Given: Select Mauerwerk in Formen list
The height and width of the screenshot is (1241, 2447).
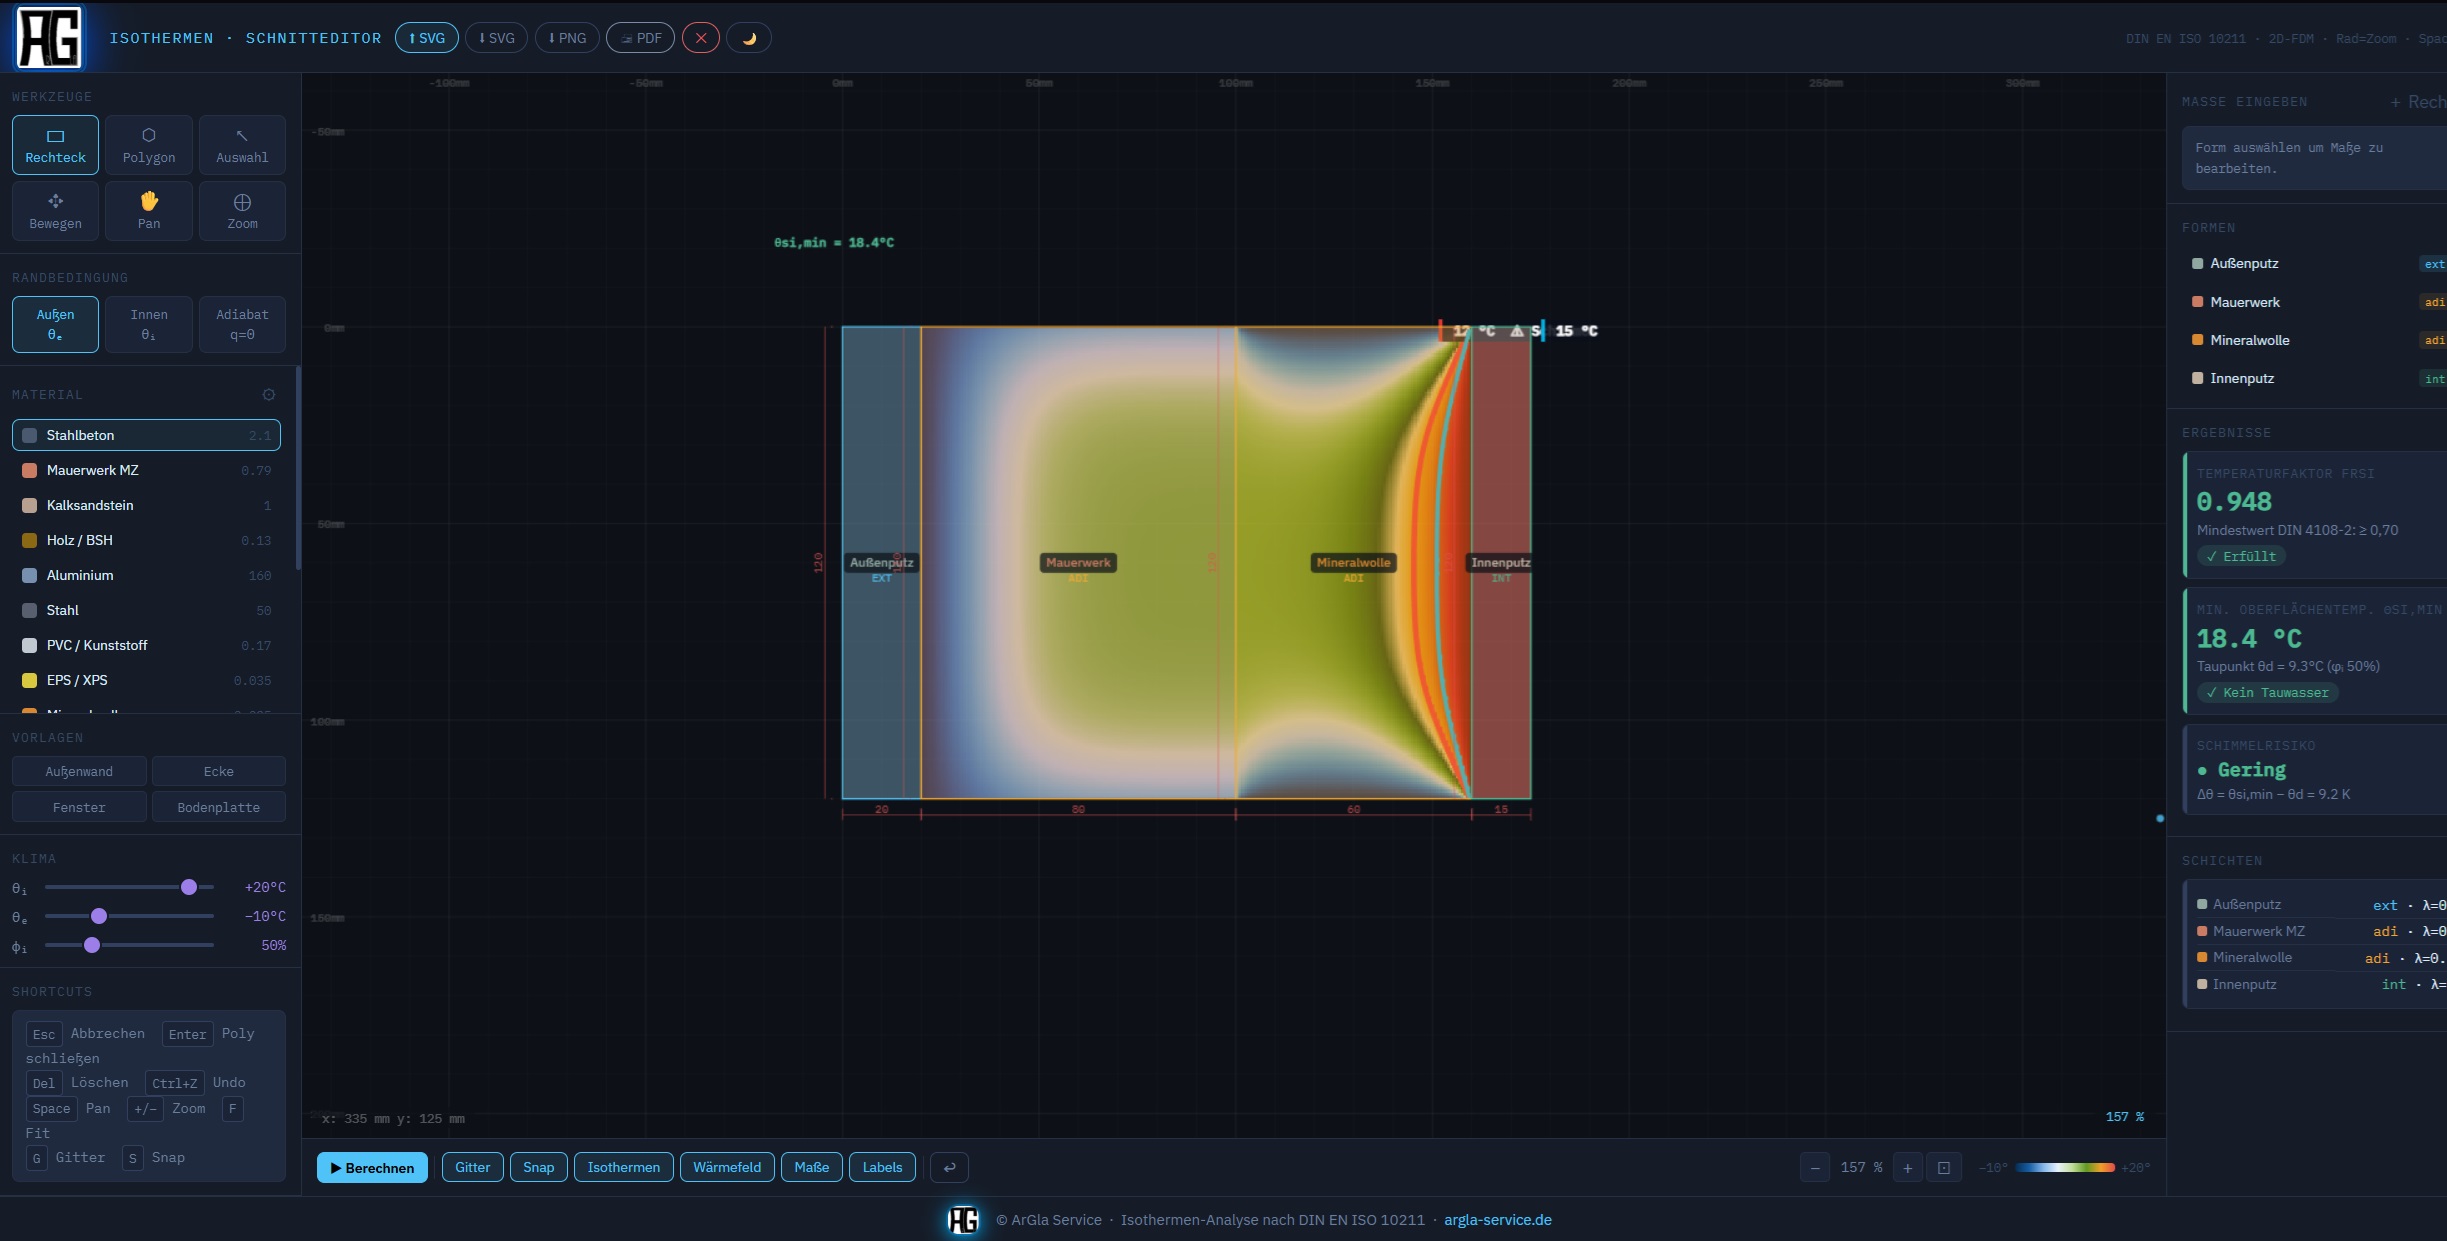Looking at the screenshot, I should tap(2314, 302).
